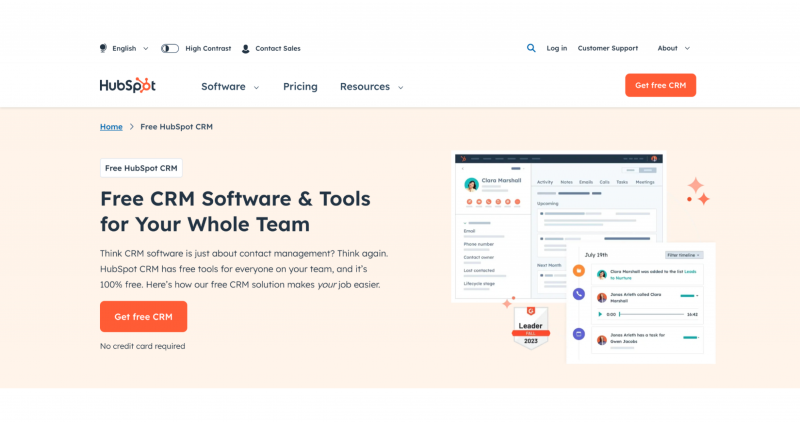Click the call recording progress slider
This screenshot has height=422, width=800.
652,314
